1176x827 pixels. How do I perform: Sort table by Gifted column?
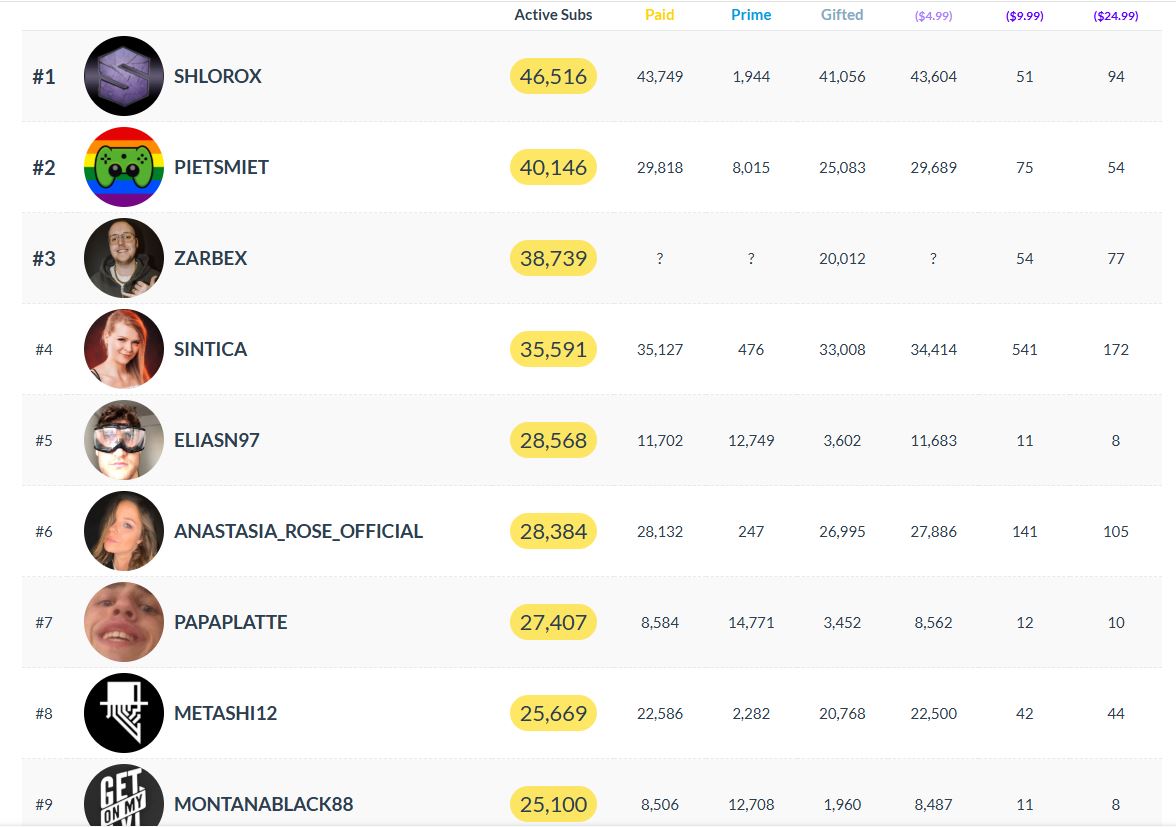pyautogui.click(x=842, y=15)
